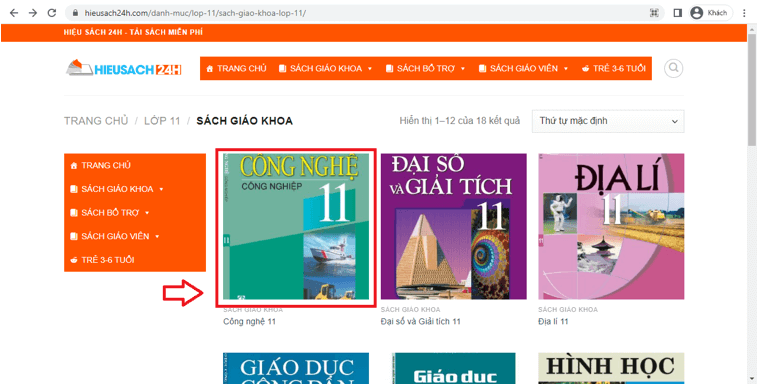Image resolution: width=761 pixels, height=388 pixels.
Task: Open Hình học book cover
Action: pos(611,369)
